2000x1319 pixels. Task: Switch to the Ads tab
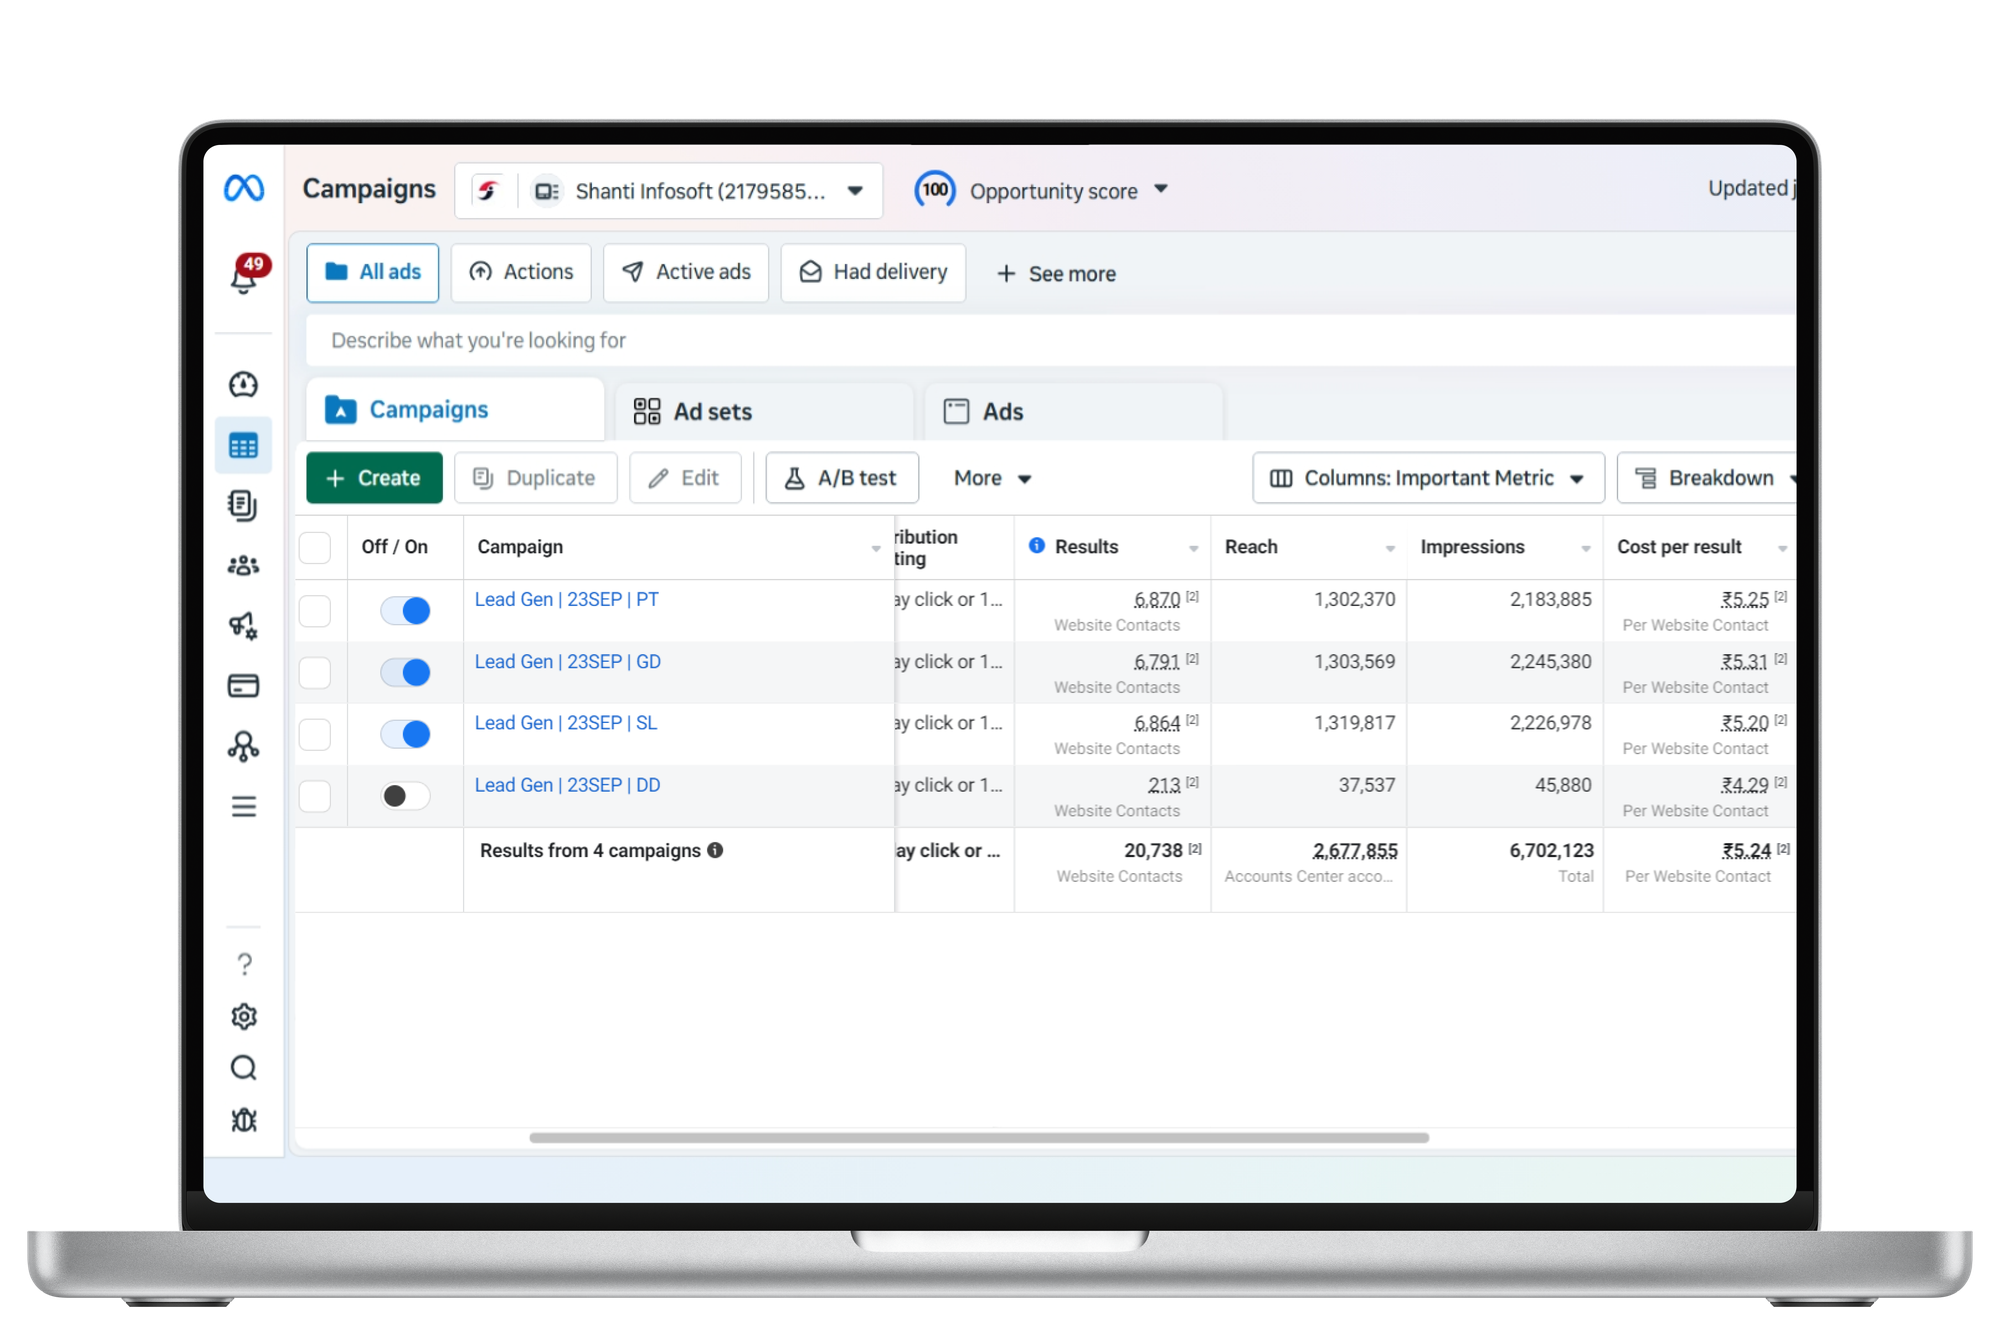click(x=1074, y=411)
